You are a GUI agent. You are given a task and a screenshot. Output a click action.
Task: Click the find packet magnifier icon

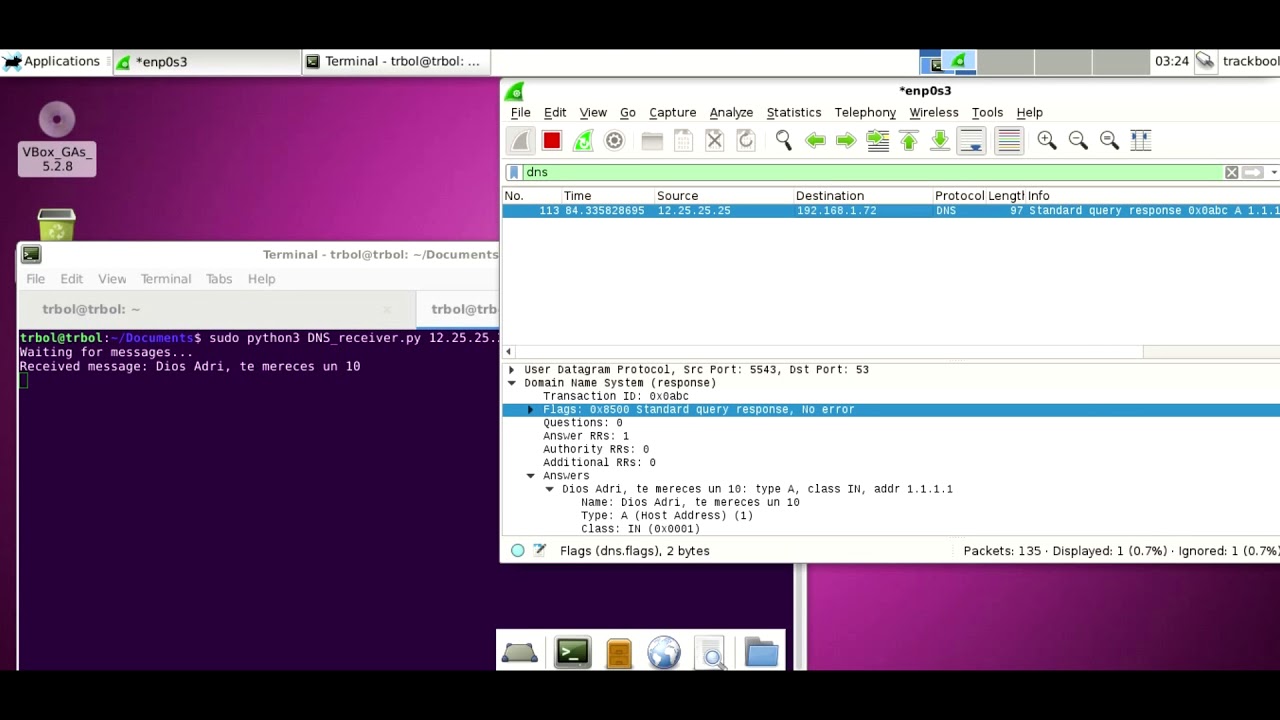(784, 141)
